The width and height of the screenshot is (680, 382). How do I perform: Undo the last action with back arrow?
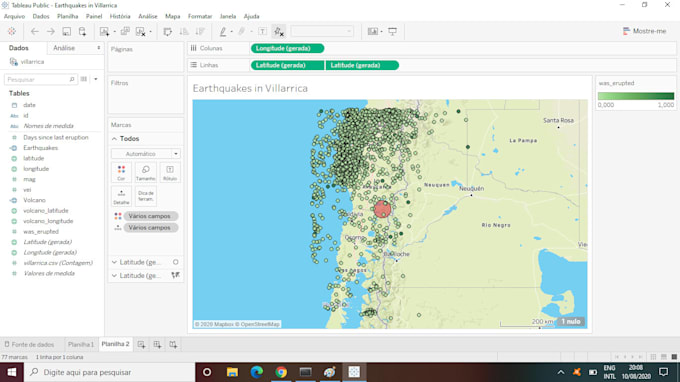[35, 31]
